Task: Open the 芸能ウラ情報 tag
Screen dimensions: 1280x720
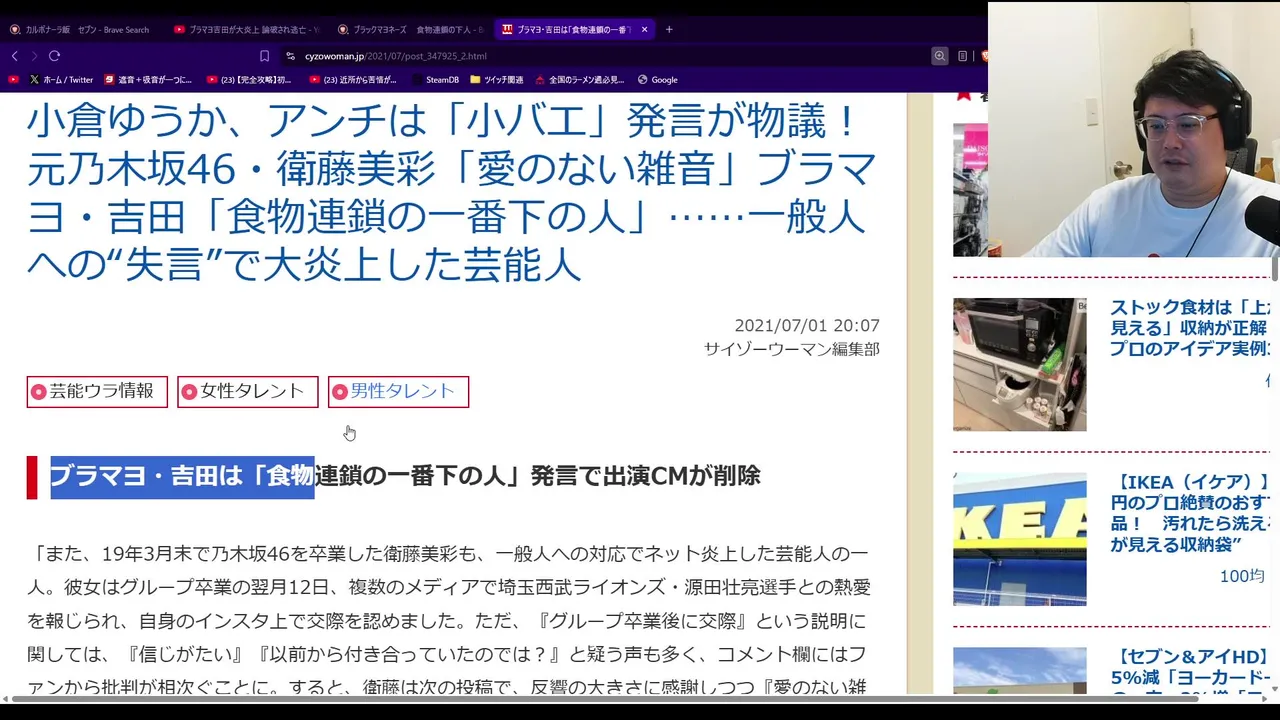Action: (97, 391)
